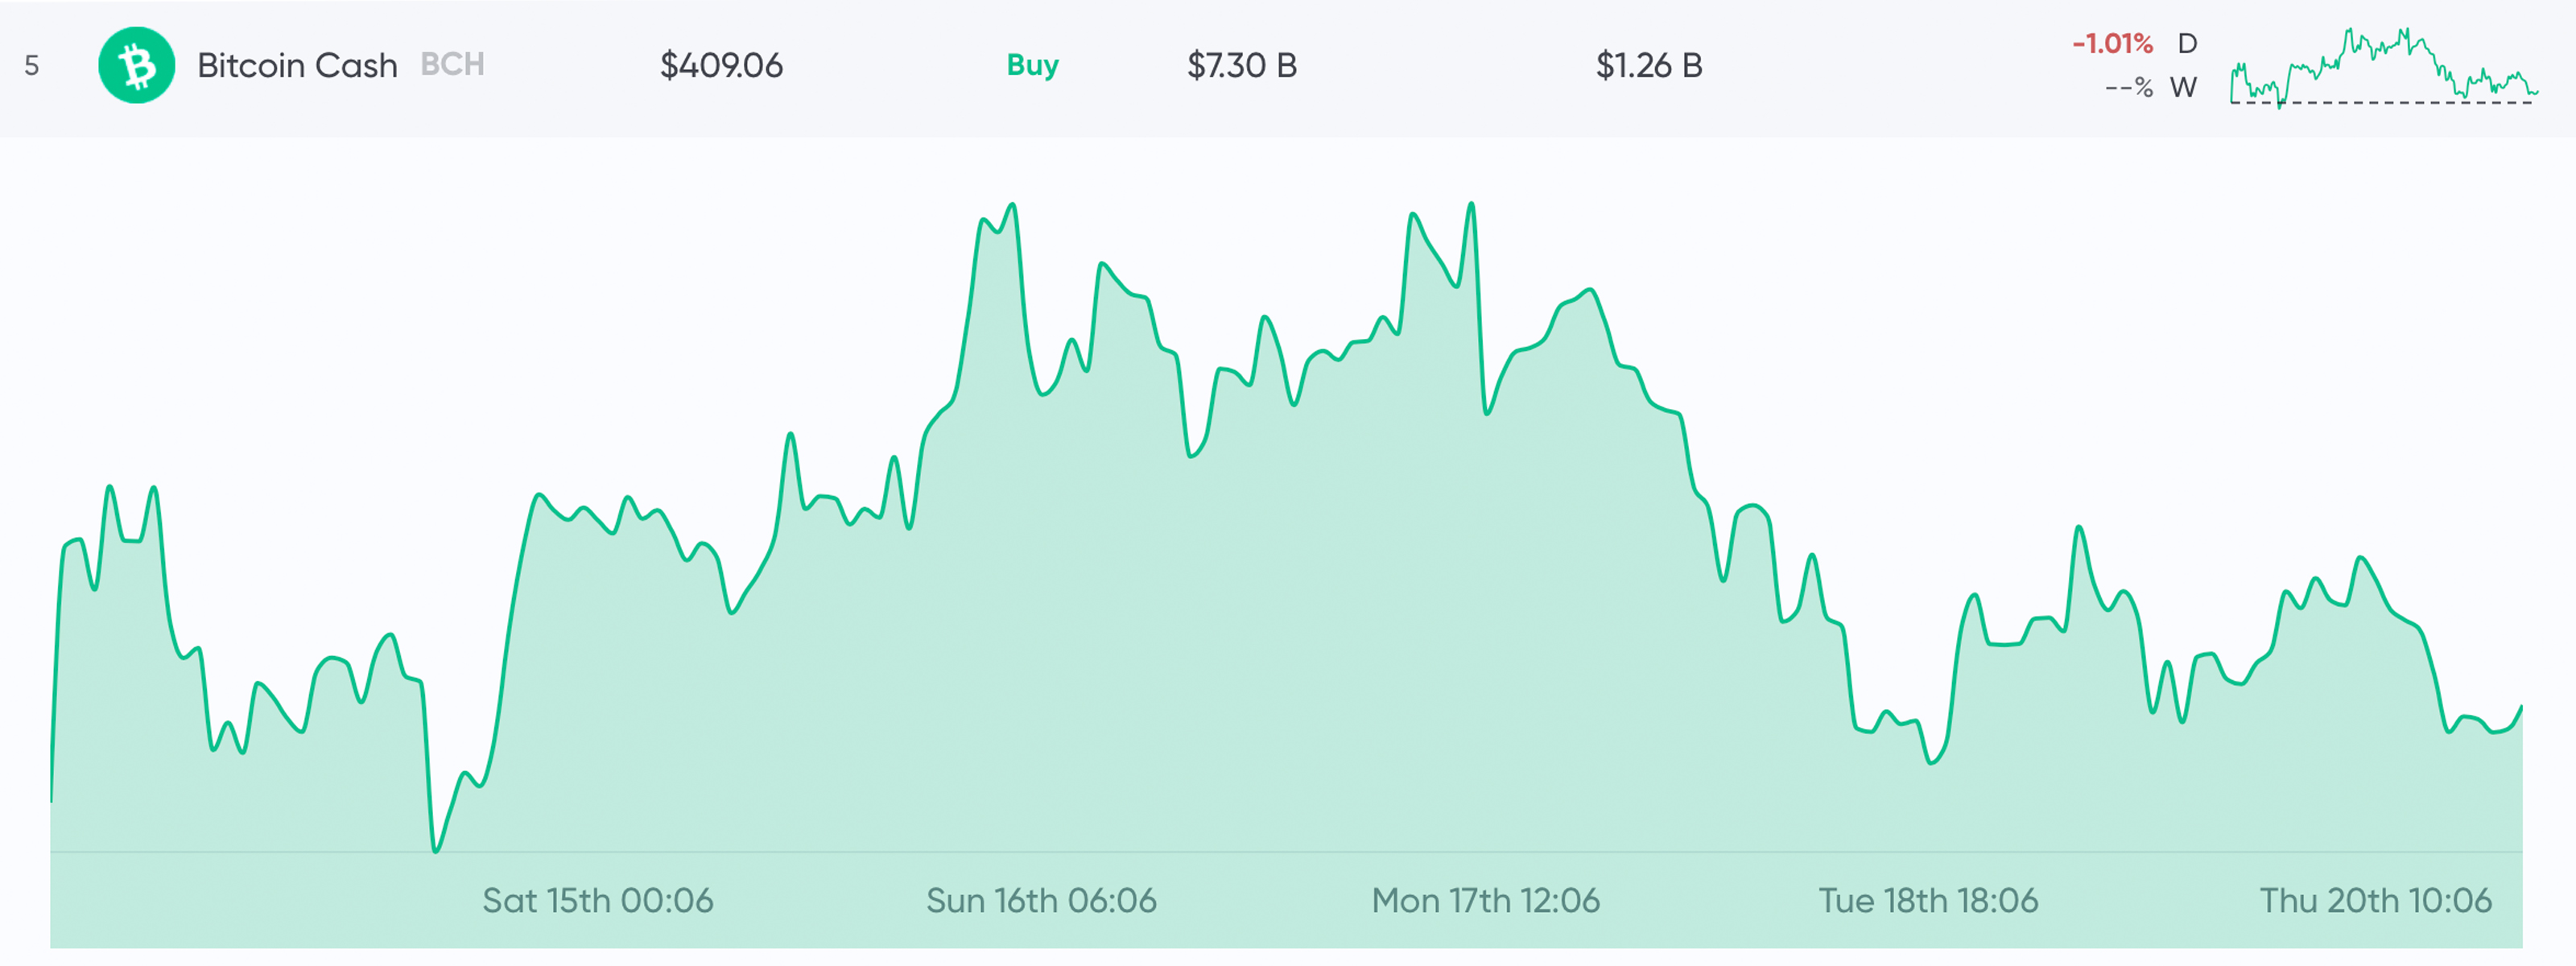Click the Tue 18th 18:06 axis label
This screenshot has width=2576, height=966.
tap(1928, 900)
